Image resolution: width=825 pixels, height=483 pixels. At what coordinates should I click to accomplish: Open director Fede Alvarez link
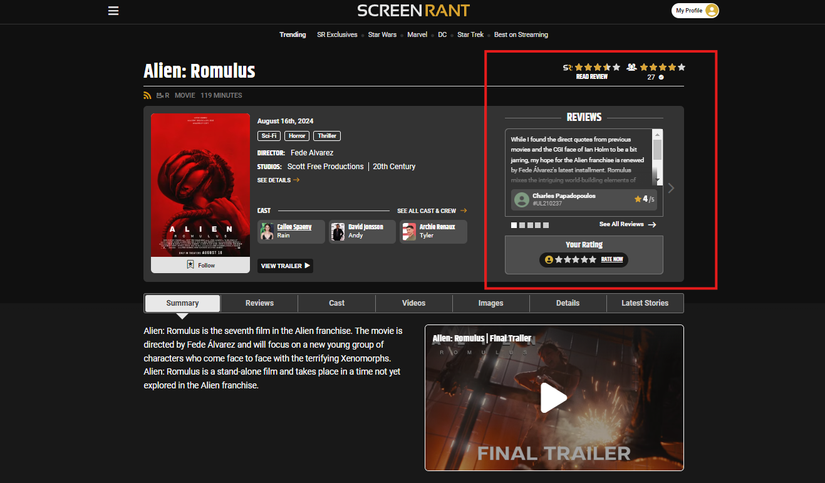click(311, 153)
